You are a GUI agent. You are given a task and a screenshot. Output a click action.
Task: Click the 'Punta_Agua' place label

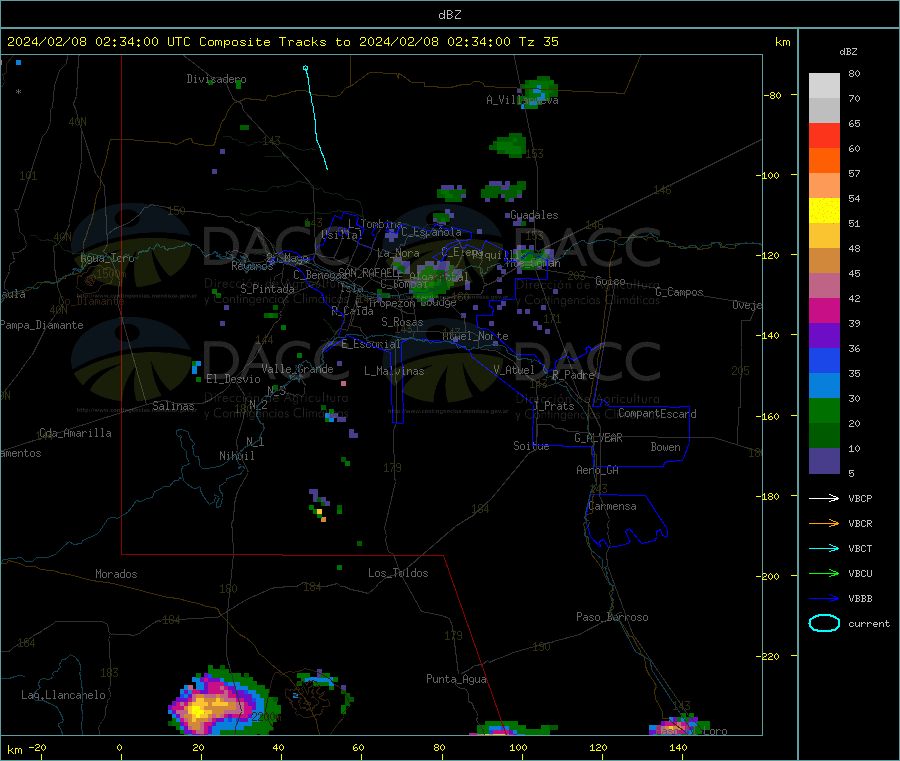click(x=456, y=679)
